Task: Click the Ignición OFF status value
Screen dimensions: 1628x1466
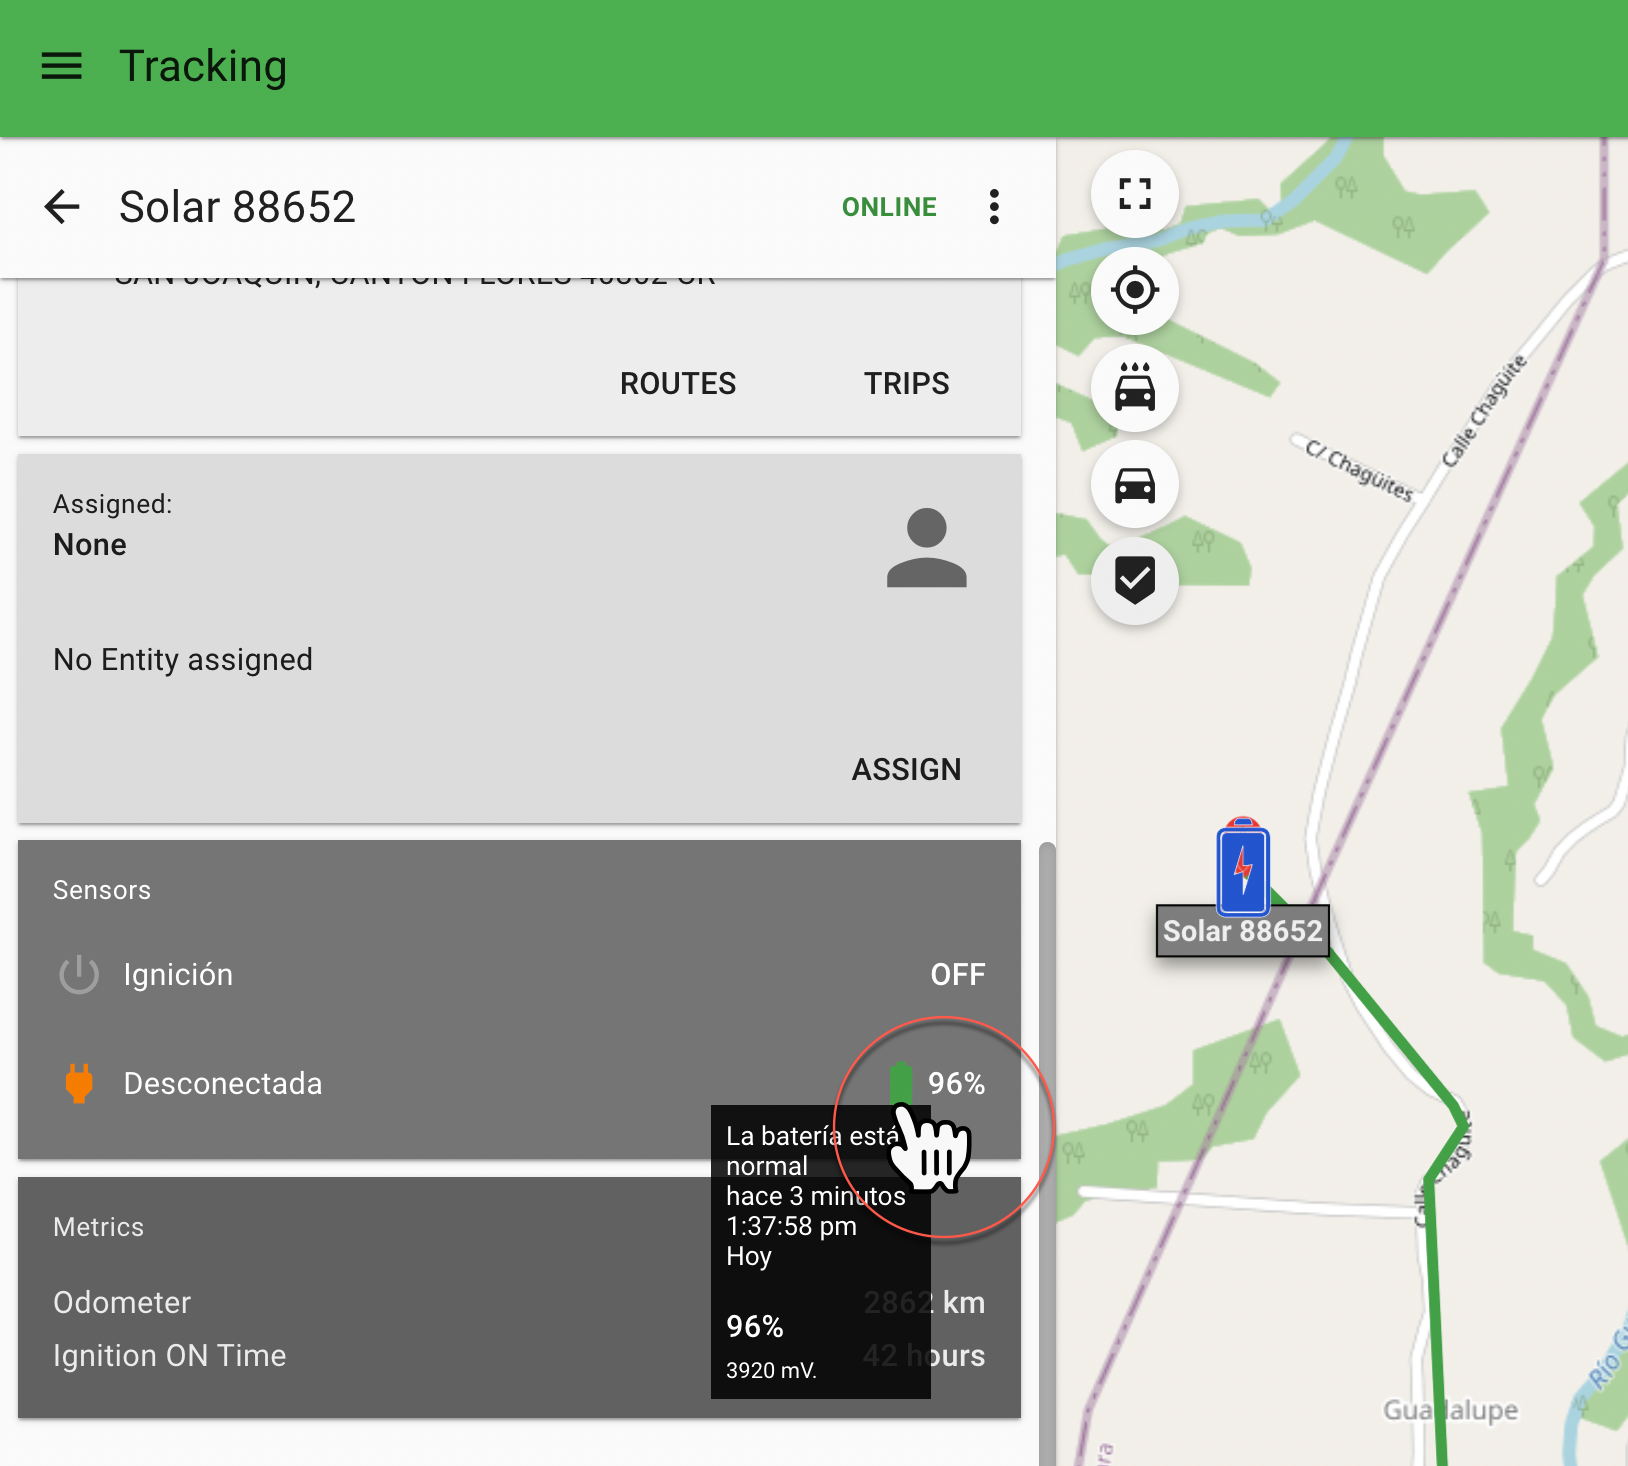Action: (x=957, y=975)
